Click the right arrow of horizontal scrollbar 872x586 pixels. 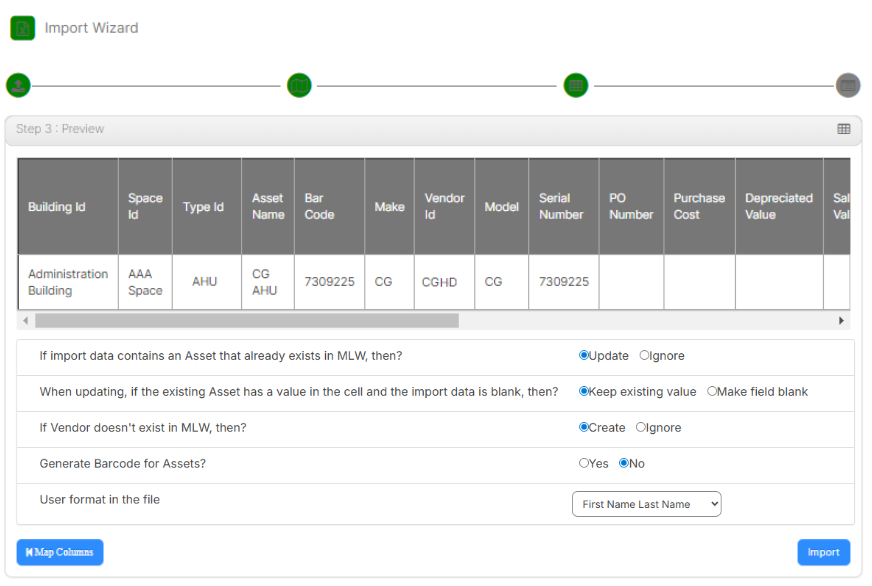coord(842,321)
